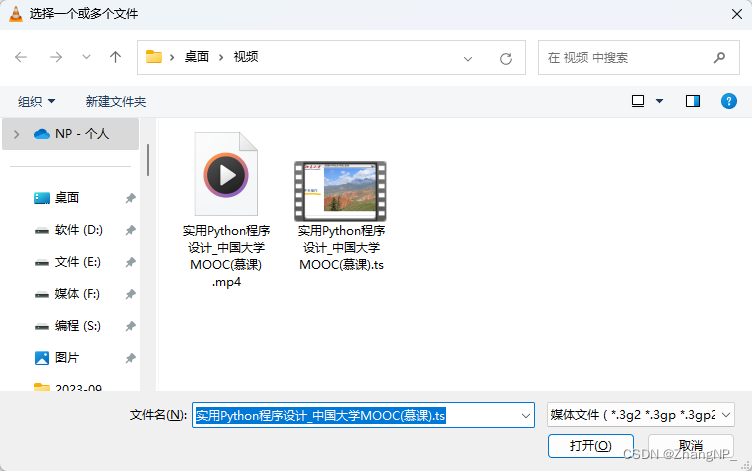Unpin 桌面 using its pin icon
This screenshot has height=471, width=752.
(x=130, y=198)
